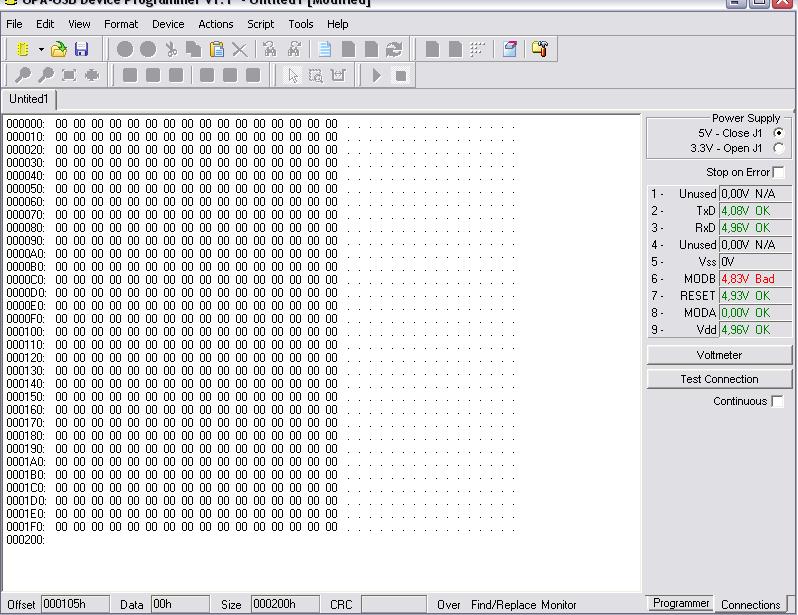The image size is (798, 615).
Task: Click the MODA reading 0,00V OK
Action: (755, 313)
